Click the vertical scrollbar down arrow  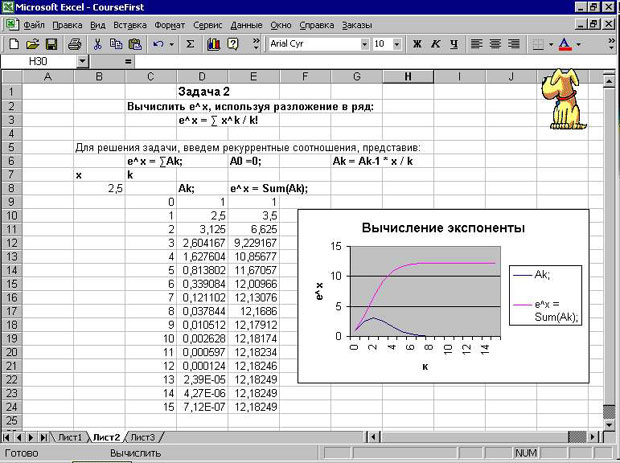click(x=609, y=424)
